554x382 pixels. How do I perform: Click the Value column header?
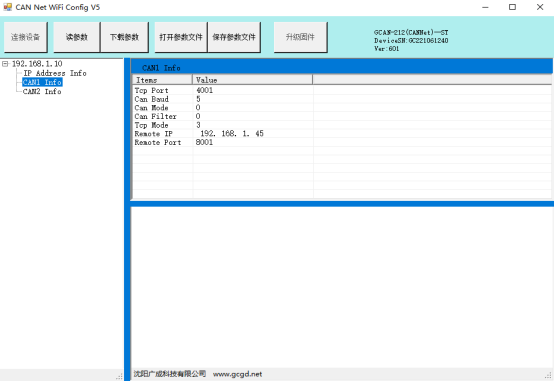click(x=253, y=80)
